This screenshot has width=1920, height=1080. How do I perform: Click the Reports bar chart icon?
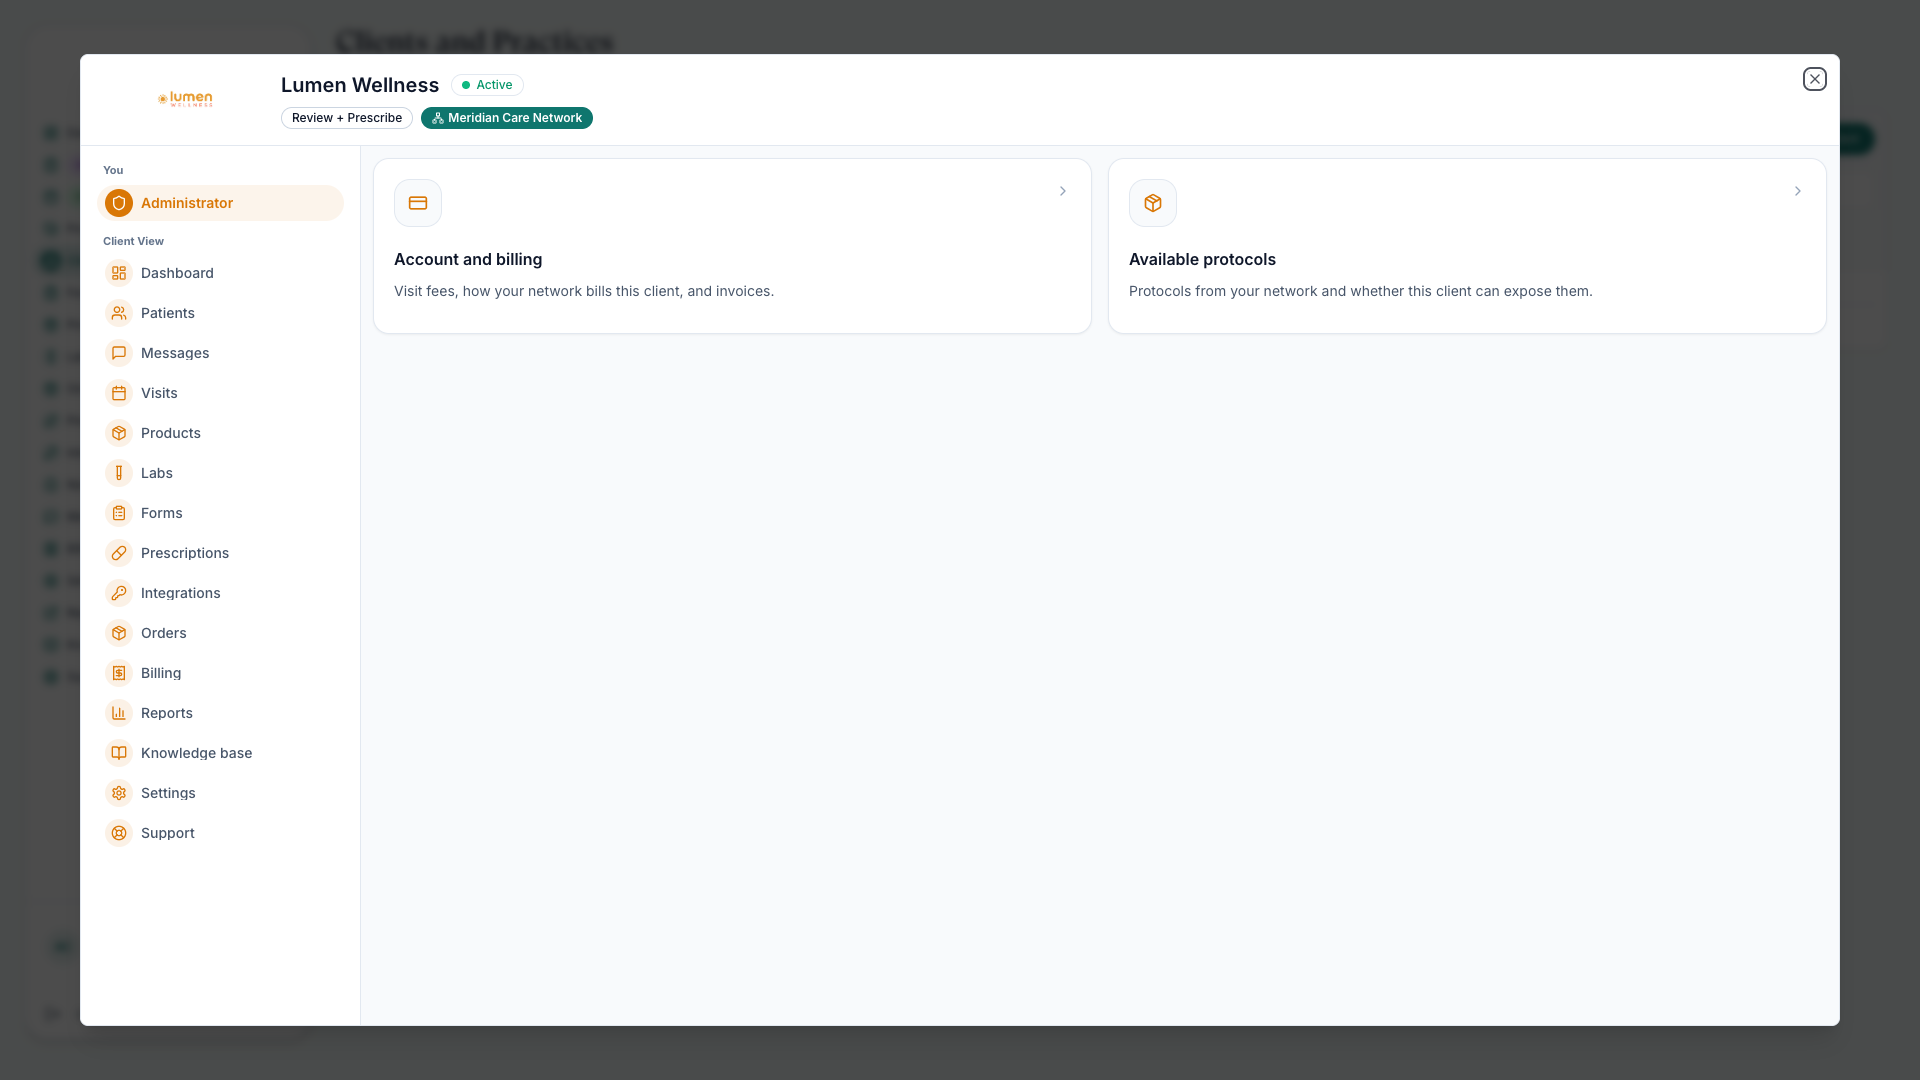point(119,713)
